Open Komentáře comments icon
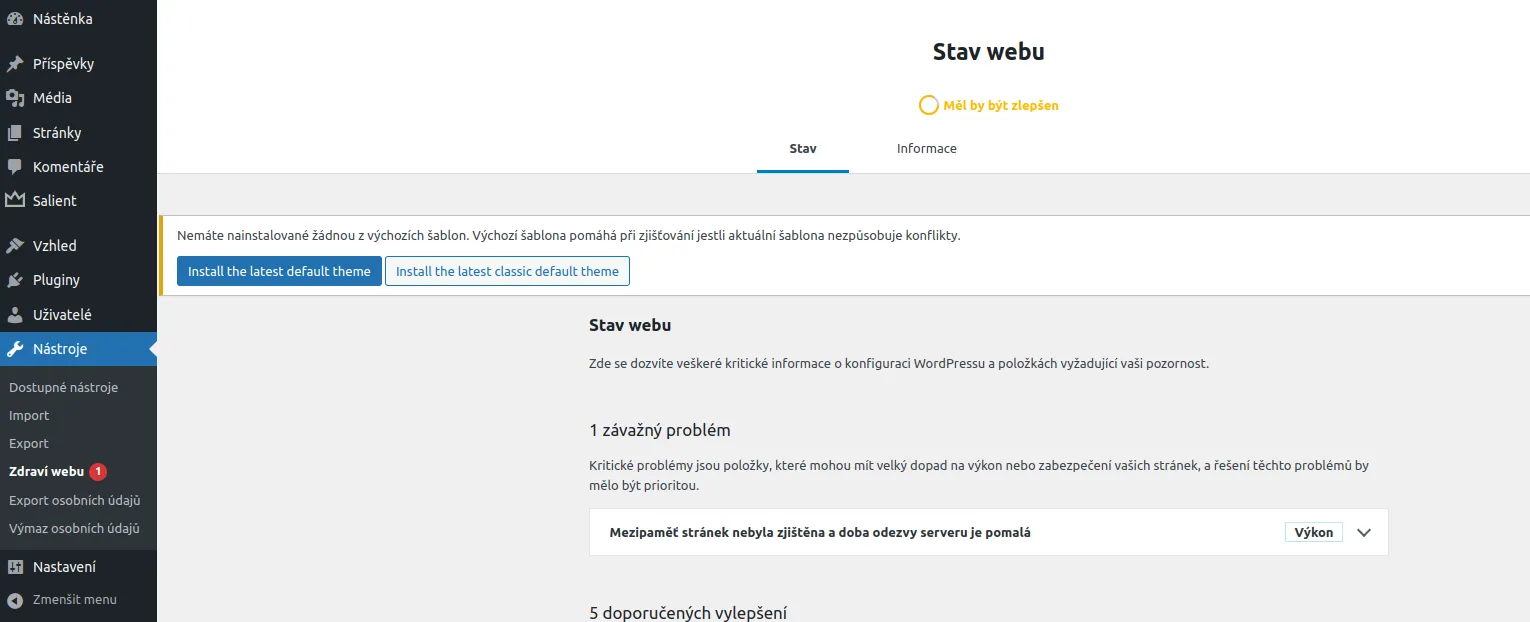The width and height of the screenshot is (1530, 622). pyautogui.click(x=14, y=166)
